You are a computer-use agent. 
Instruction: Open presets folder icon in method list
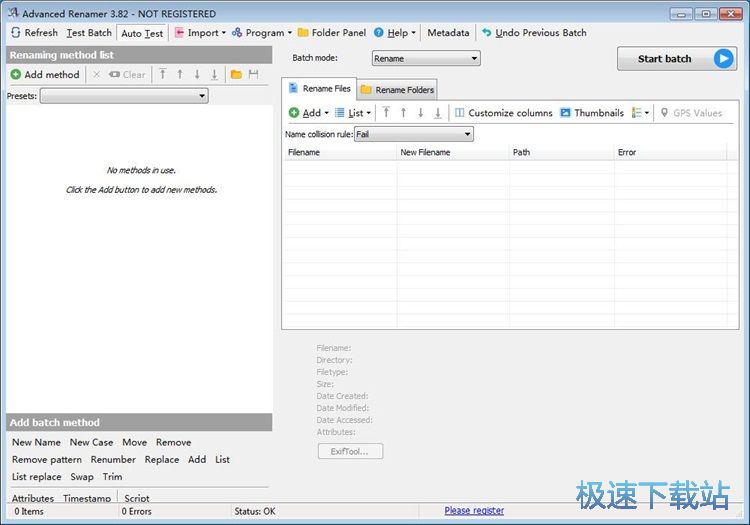coord(236,74)
